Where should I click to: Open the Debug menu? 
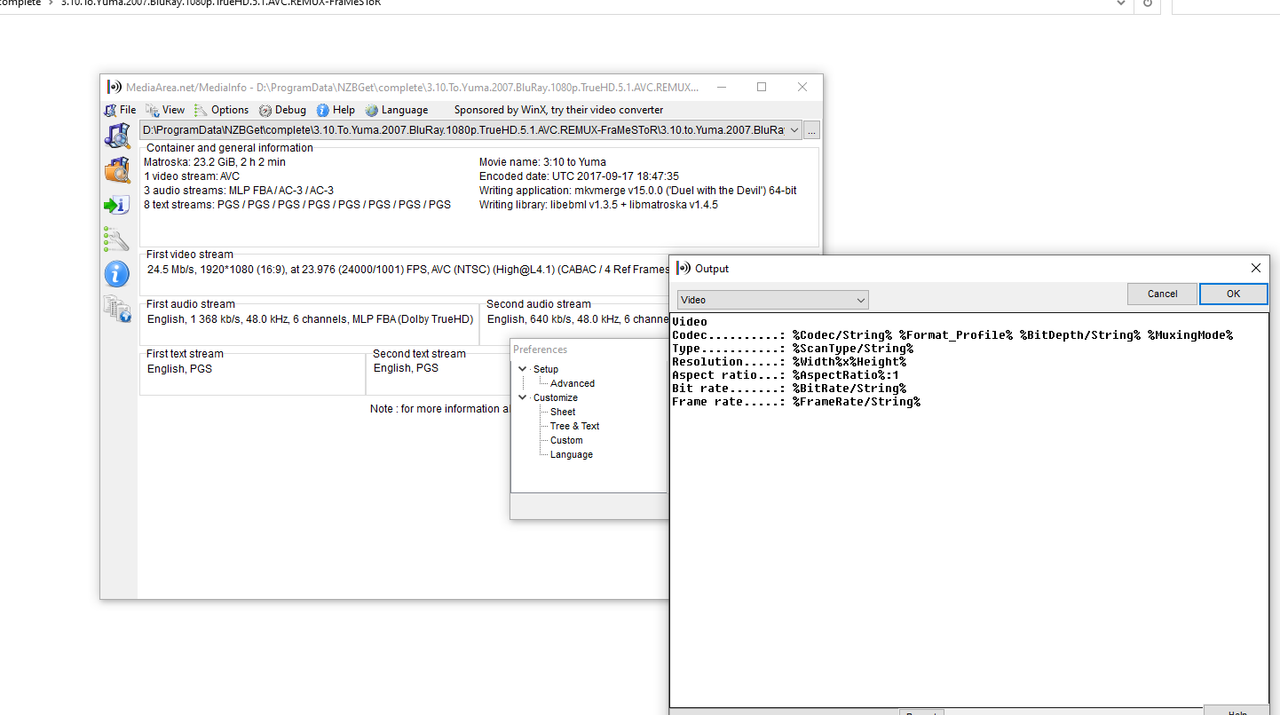[283, 110]
